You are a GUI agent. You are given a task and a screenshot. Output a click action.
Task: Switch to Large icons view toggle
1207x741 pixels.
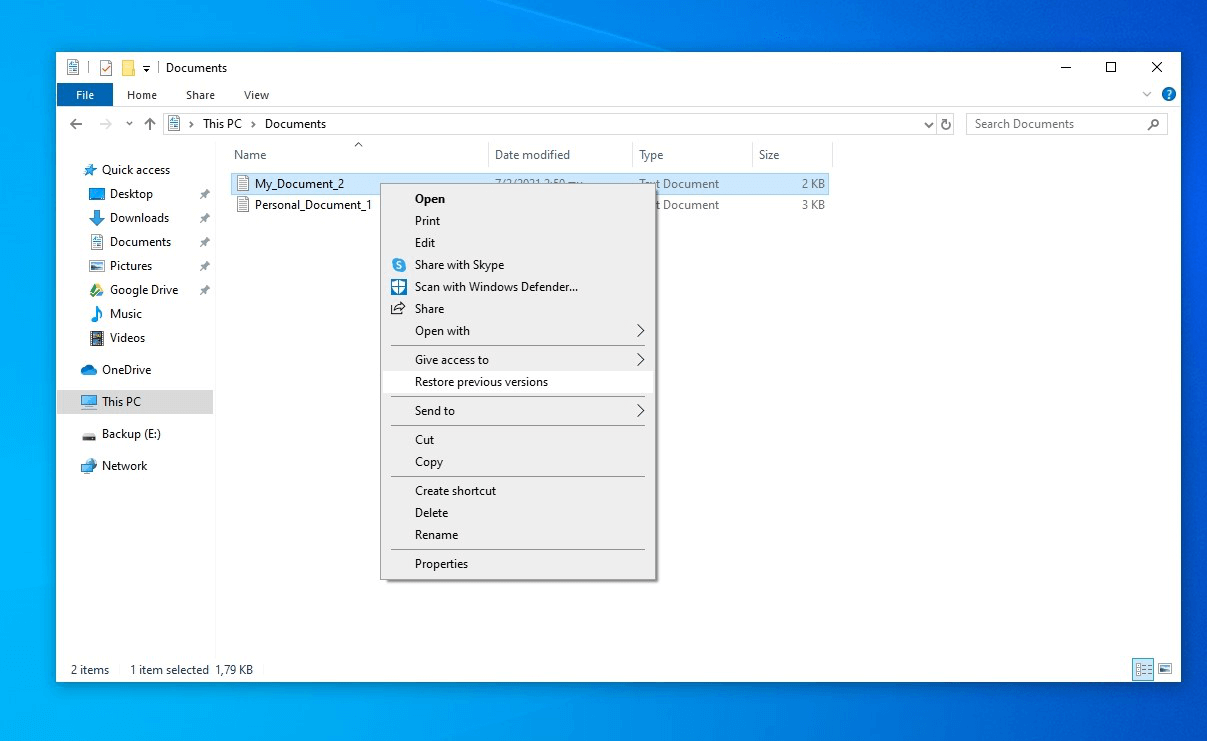pyautogui.click(x=1164, y=669)
